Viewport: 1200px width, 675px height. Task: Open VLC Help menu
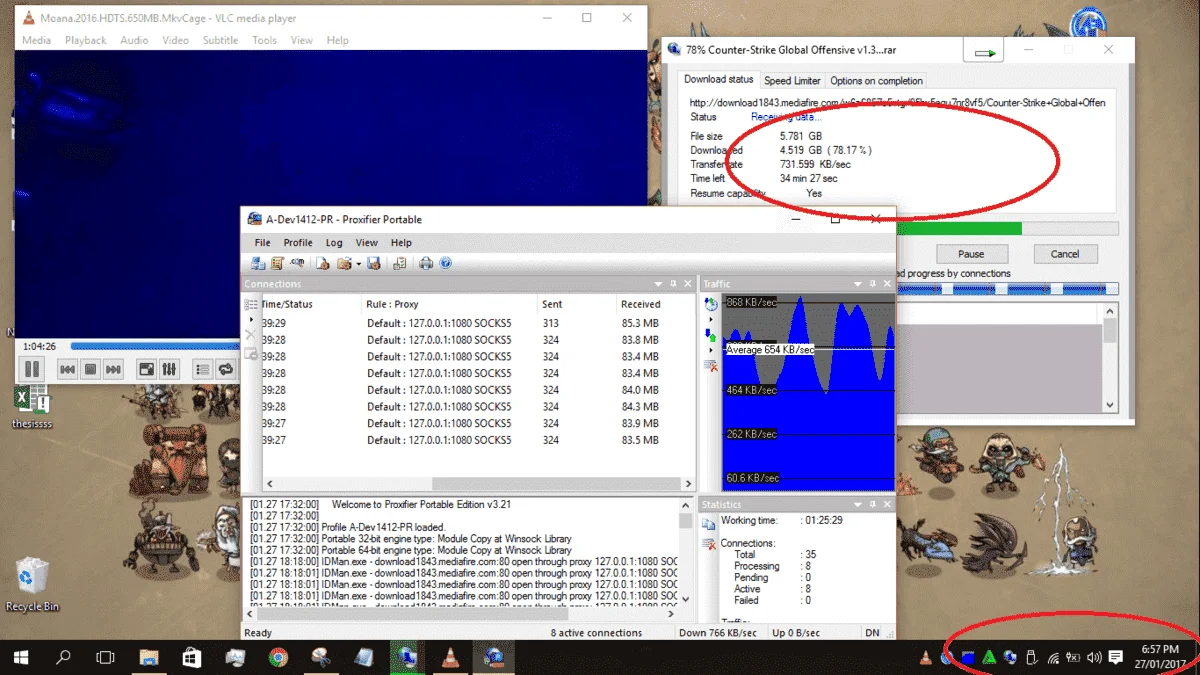337,40
